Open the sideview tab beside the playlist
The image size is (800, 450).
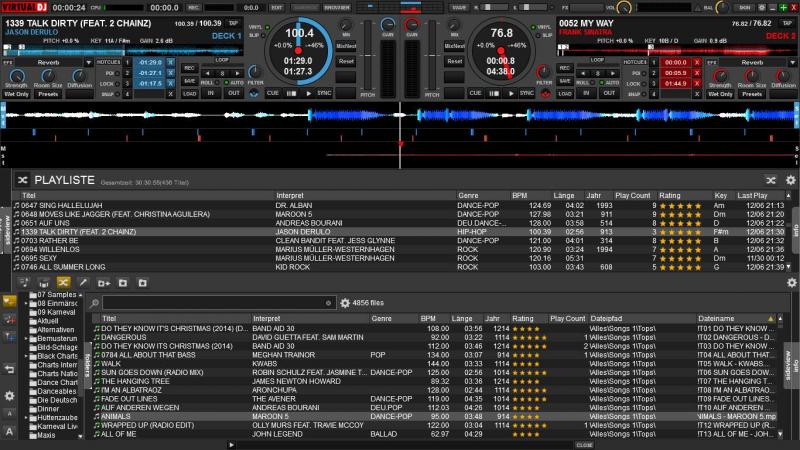coord(6,230)
